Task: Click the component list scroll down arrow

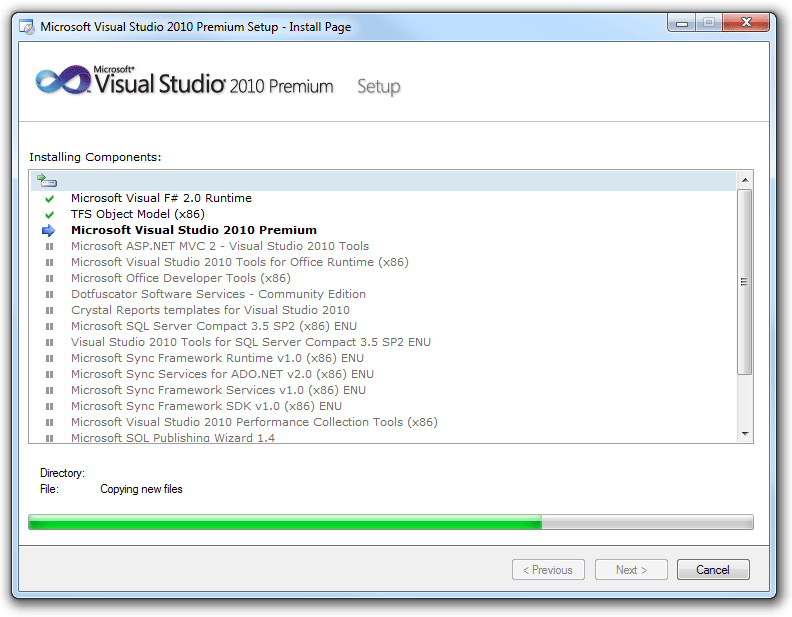Action: (745, 434)
